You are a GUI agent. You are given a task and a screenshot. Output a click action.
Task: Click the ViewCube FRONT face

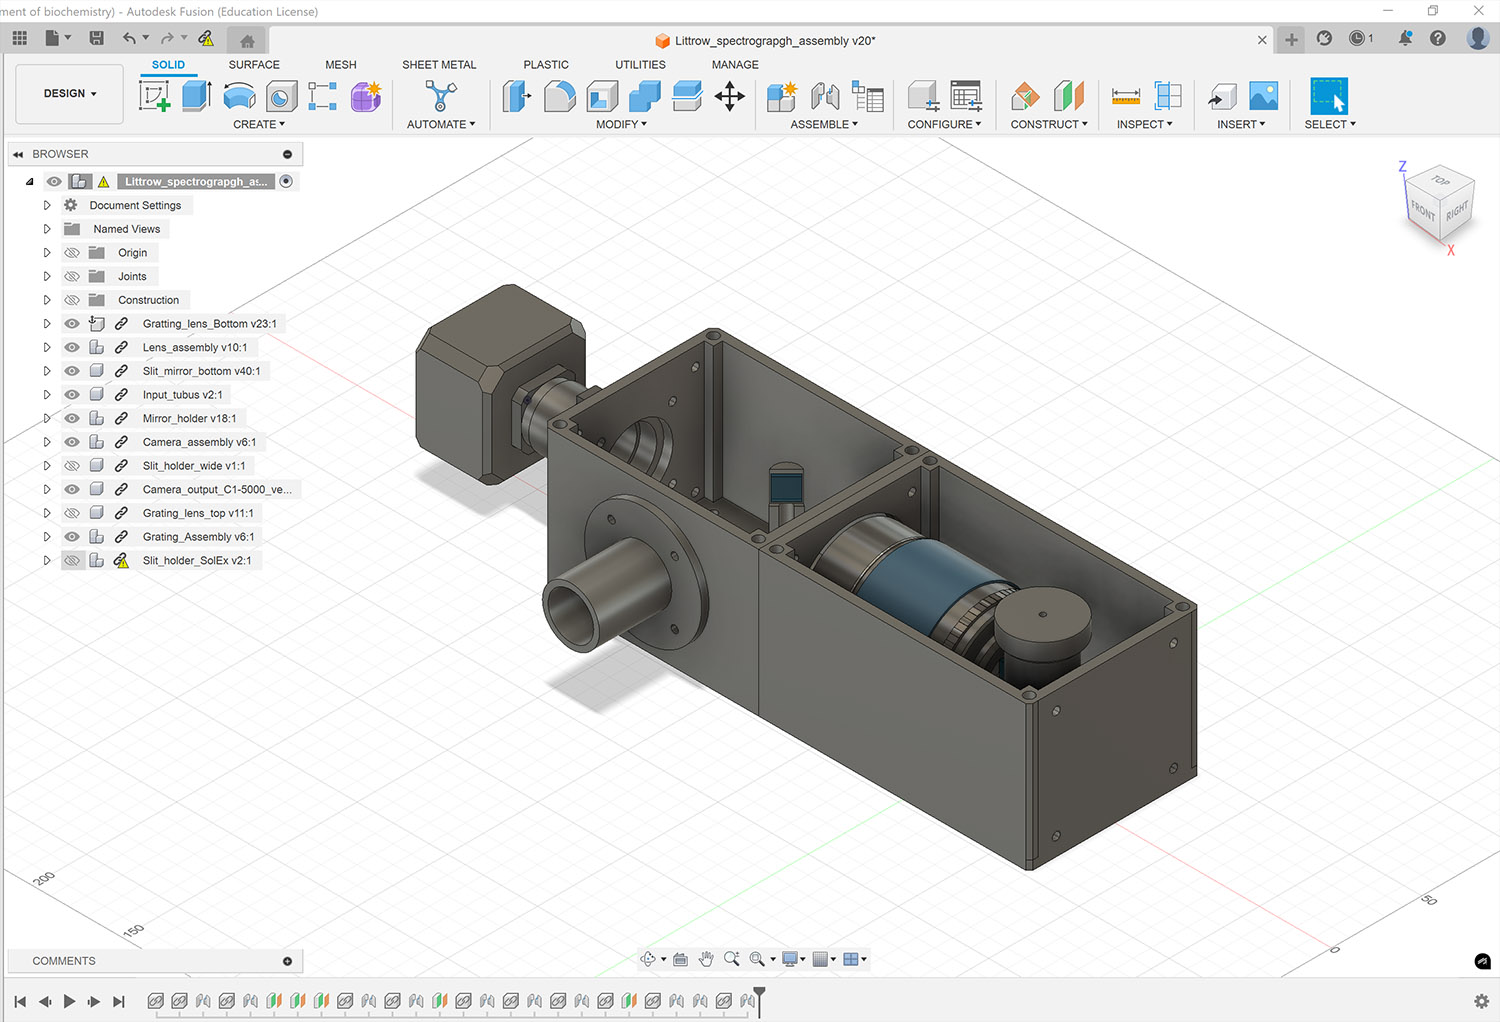(x=1423, y=210)
